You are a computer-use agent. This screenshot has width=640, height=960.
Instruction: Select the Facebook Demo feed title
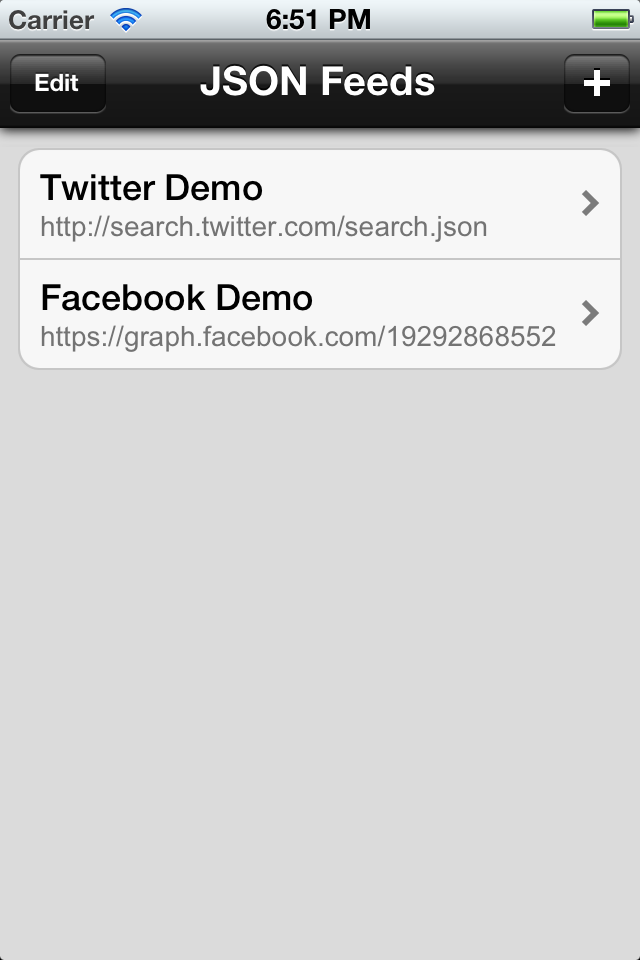[176, 298]
